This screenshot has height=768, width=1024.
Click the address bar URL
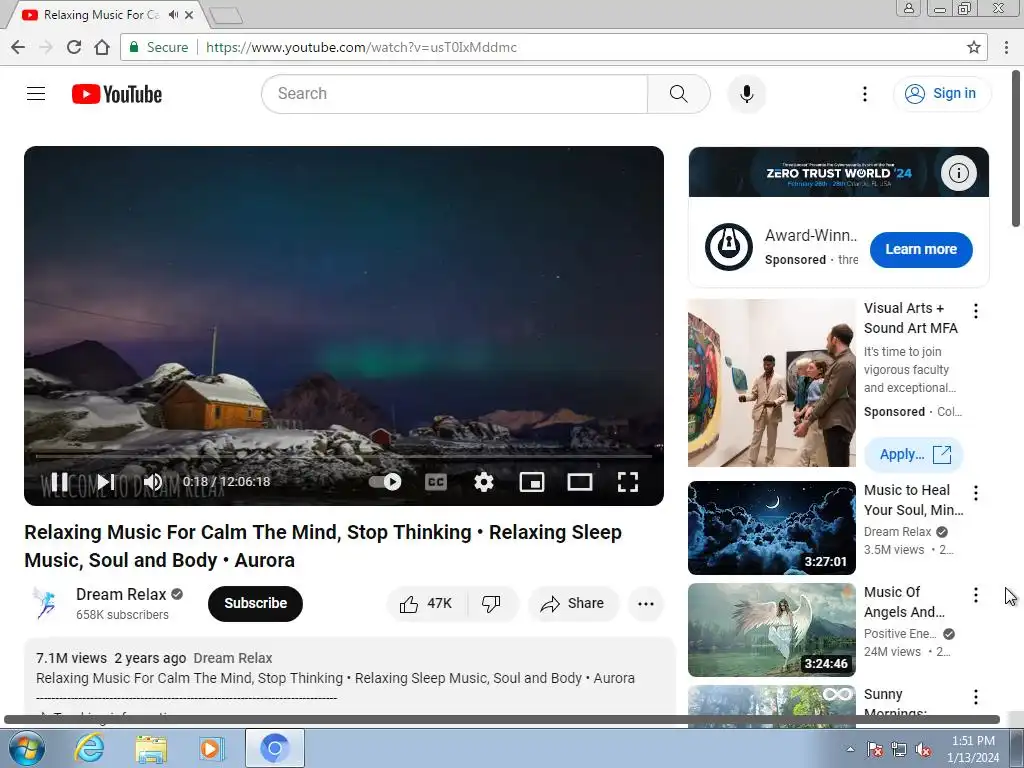tap(361, 47)
